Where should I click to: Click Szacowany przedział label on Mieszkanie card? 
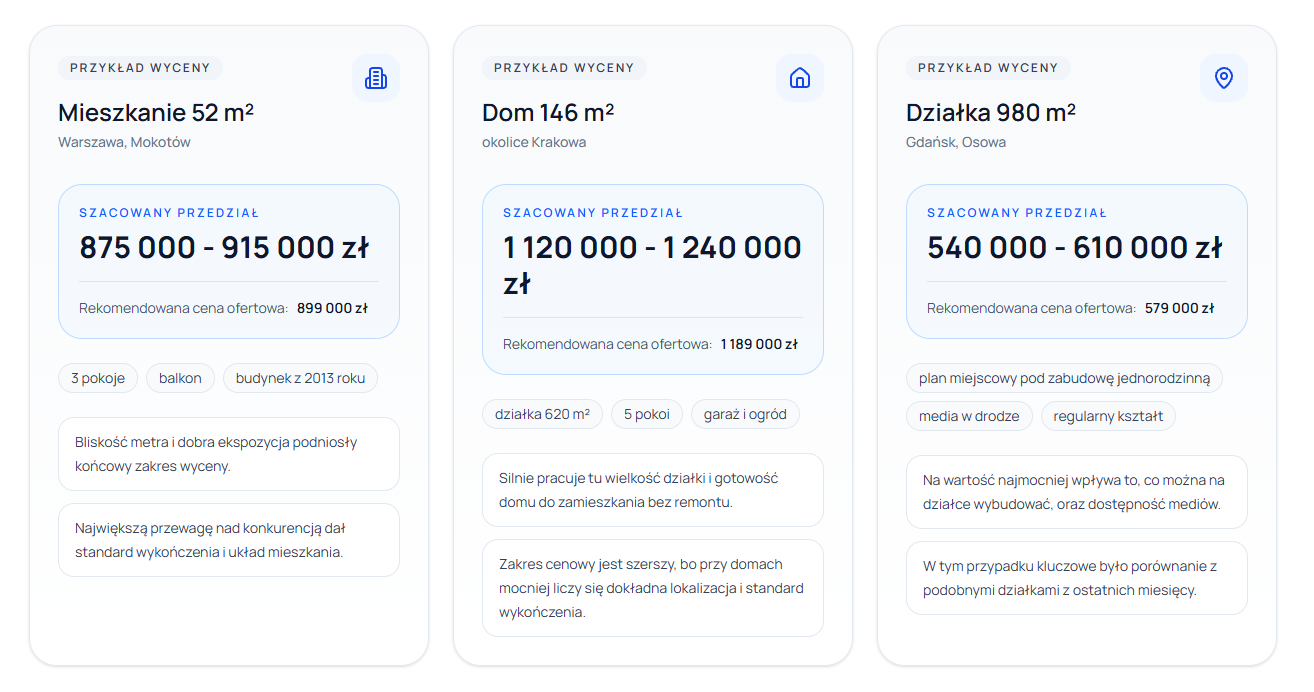point(169,213)
